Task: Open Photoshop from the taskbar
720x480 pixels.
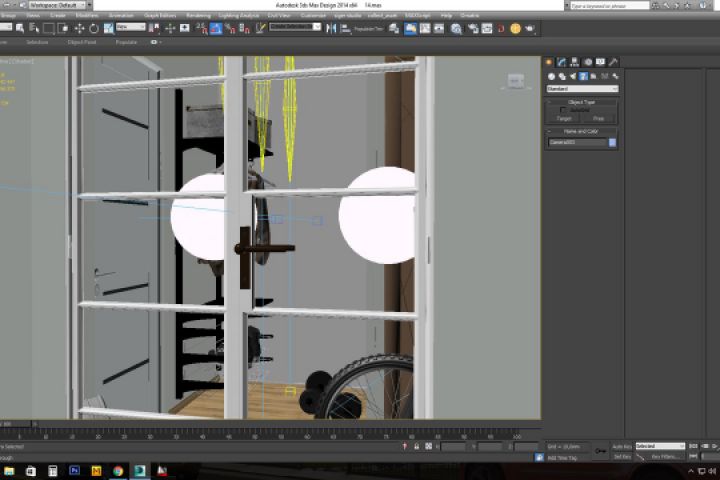Action: click(x=74, y=470)
